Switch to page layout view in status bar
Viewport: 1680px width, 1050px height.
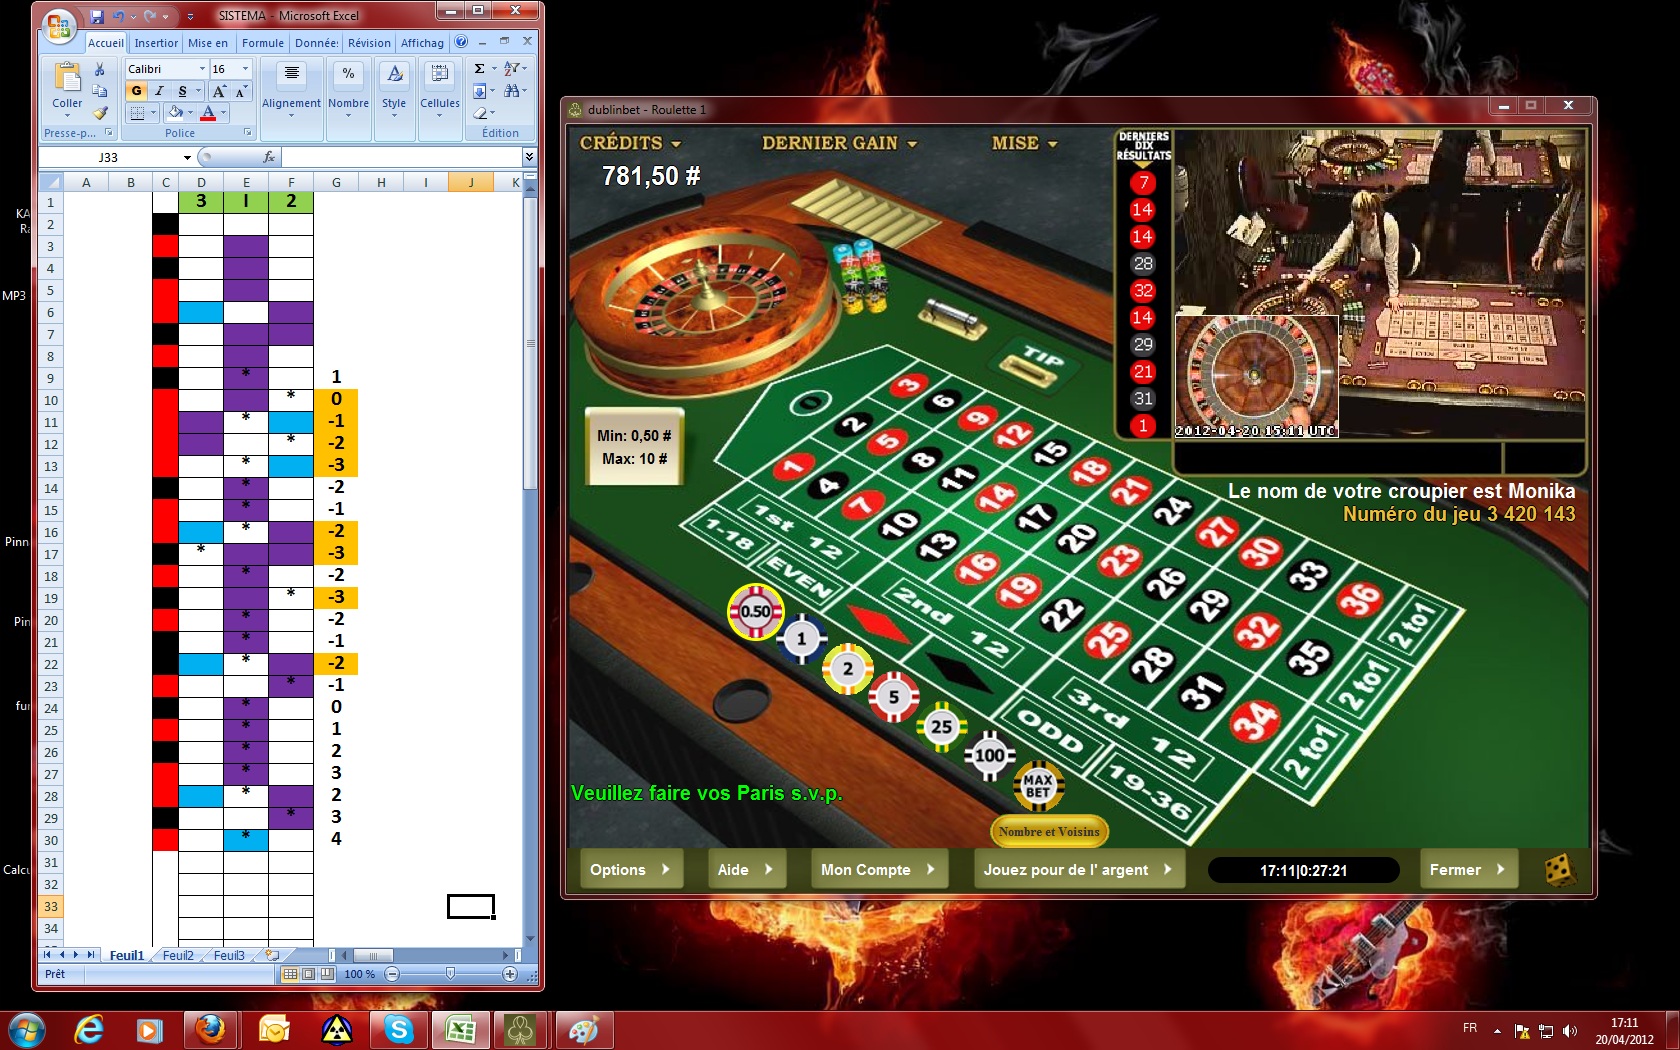309,974
